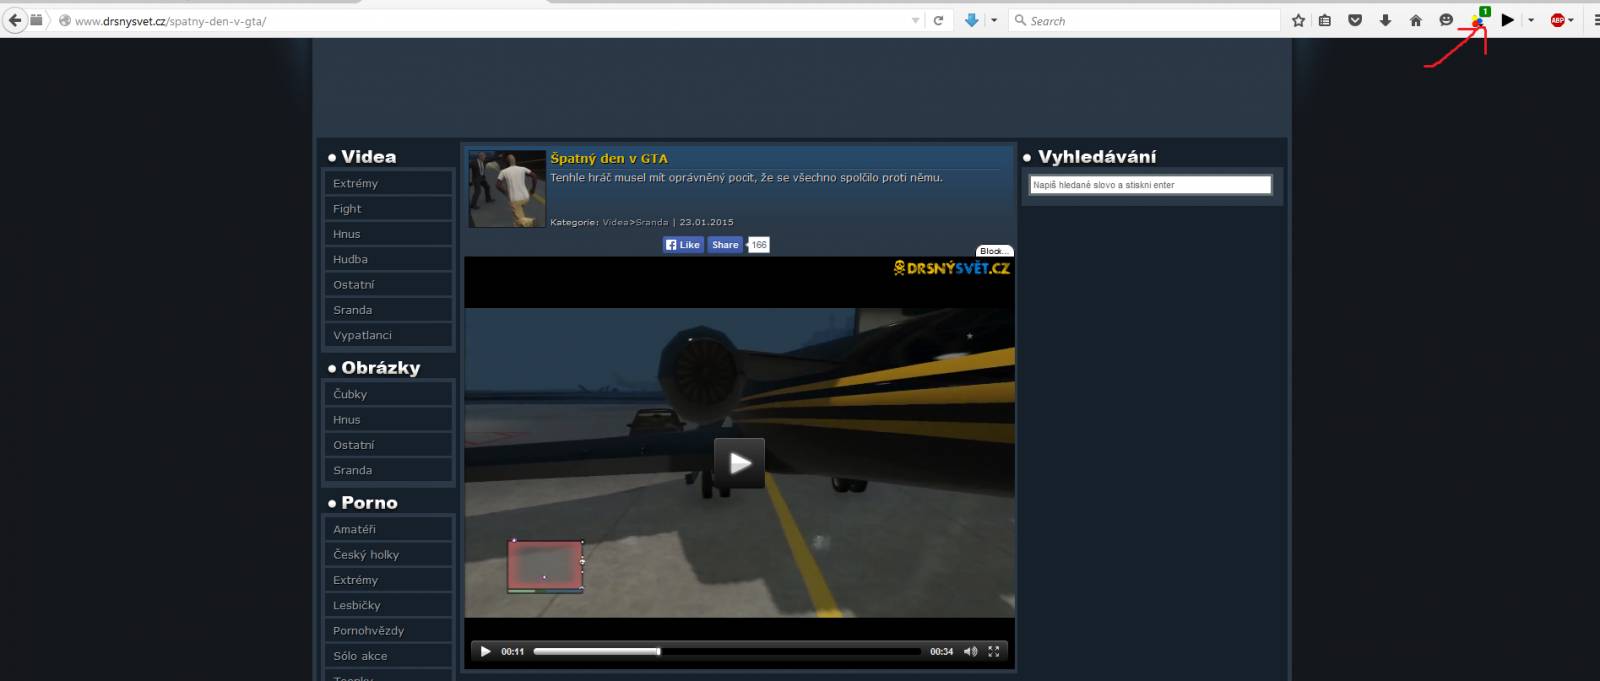Reload the page with the refresh icon

click(x=938, y=20)
